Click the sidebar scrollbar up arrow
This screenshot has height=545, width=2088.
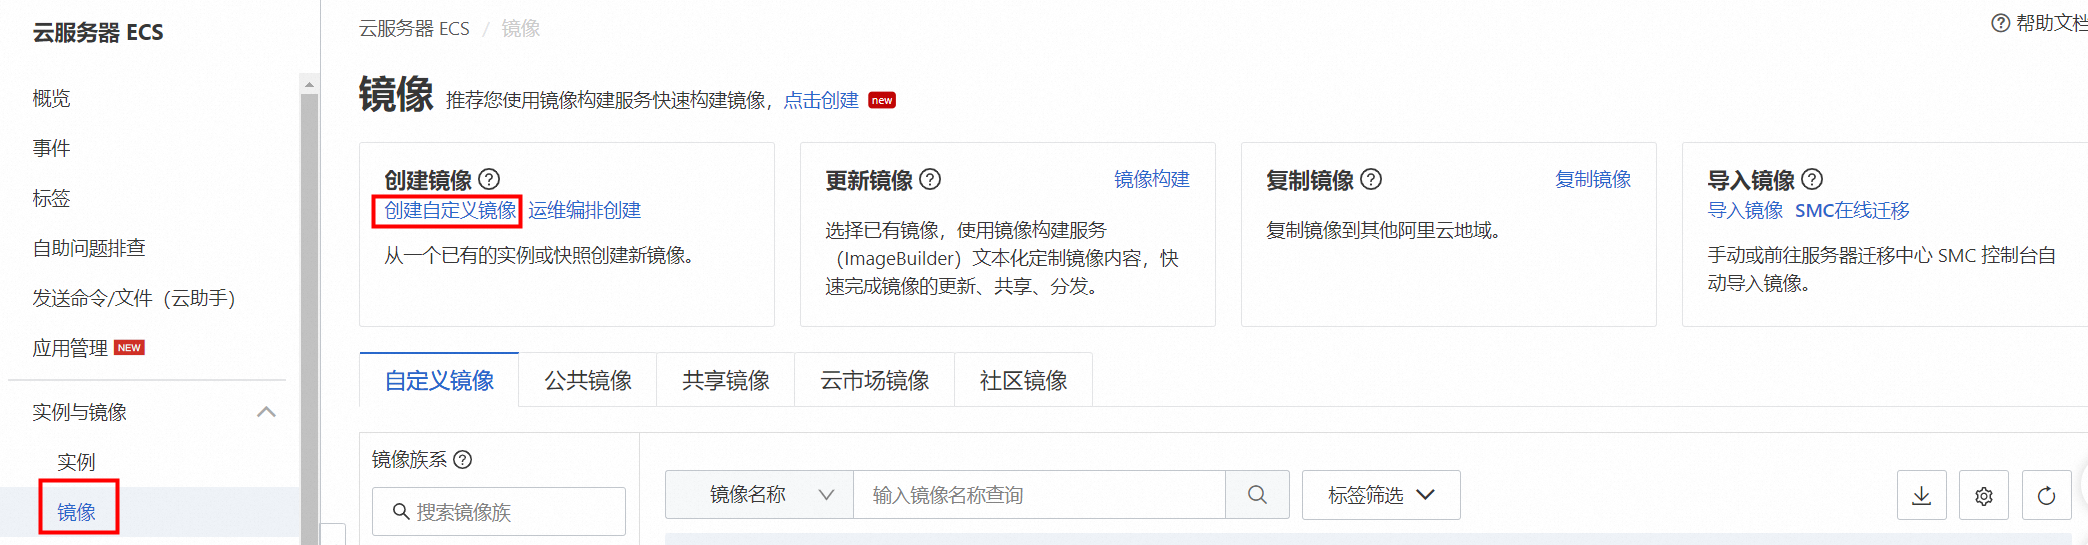(x=309, y=85)
